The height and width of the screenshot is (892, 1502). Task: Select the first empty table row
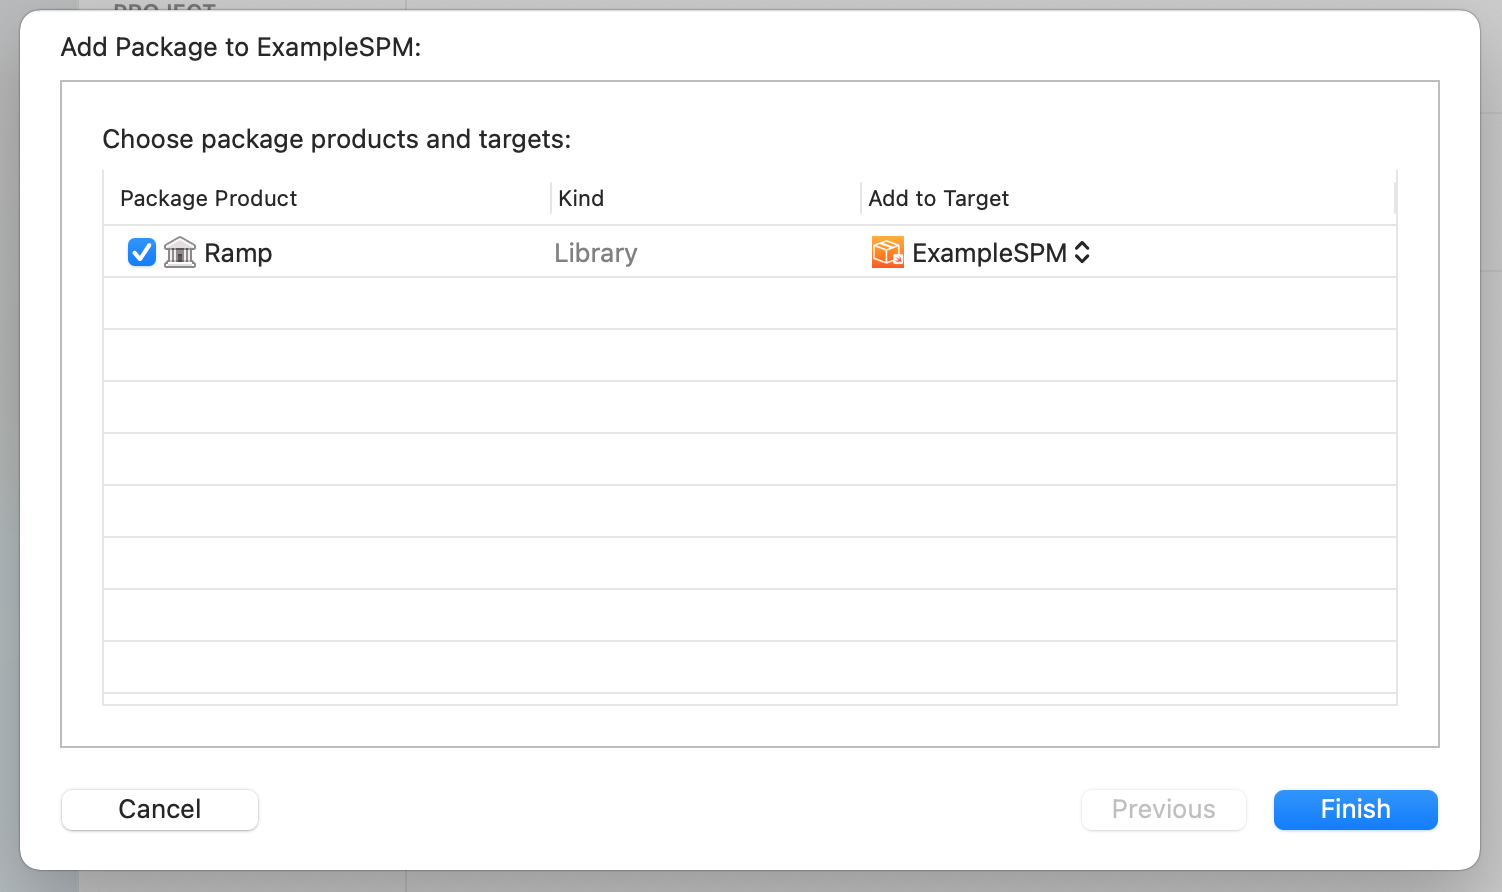tap(750, 304)
